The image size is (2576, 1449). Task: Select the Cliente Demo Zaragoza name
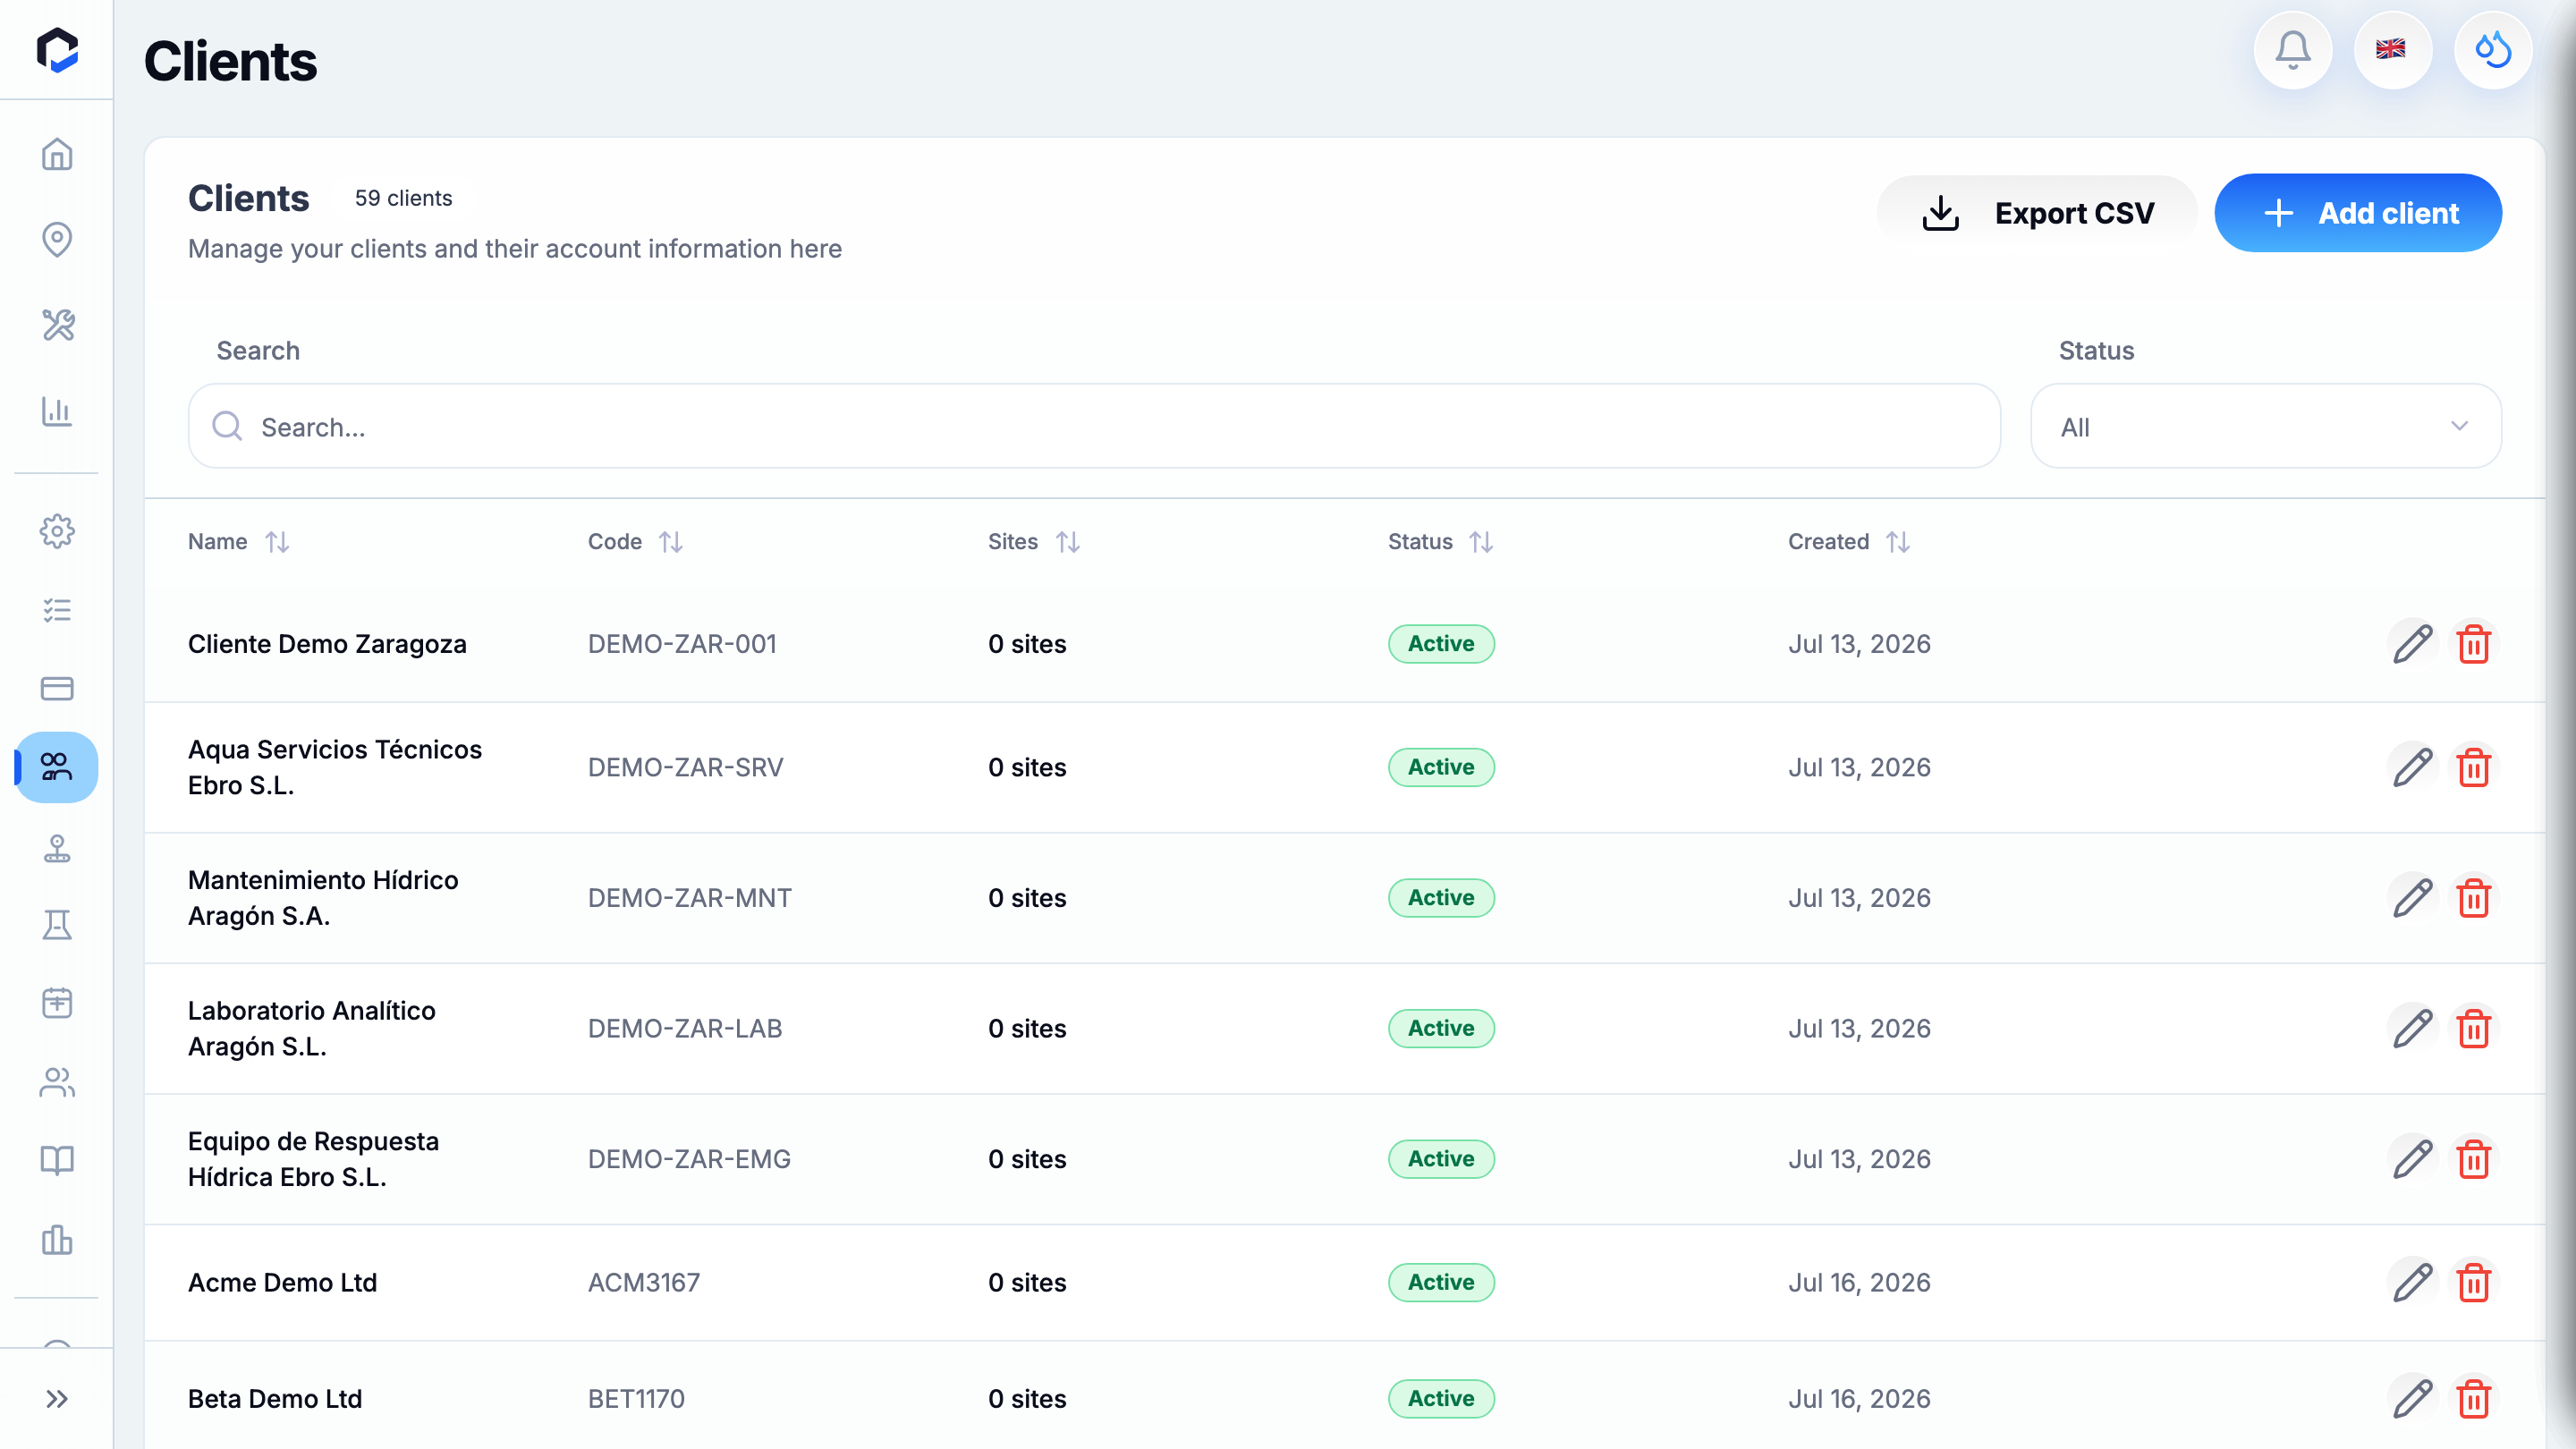(327, 644)
